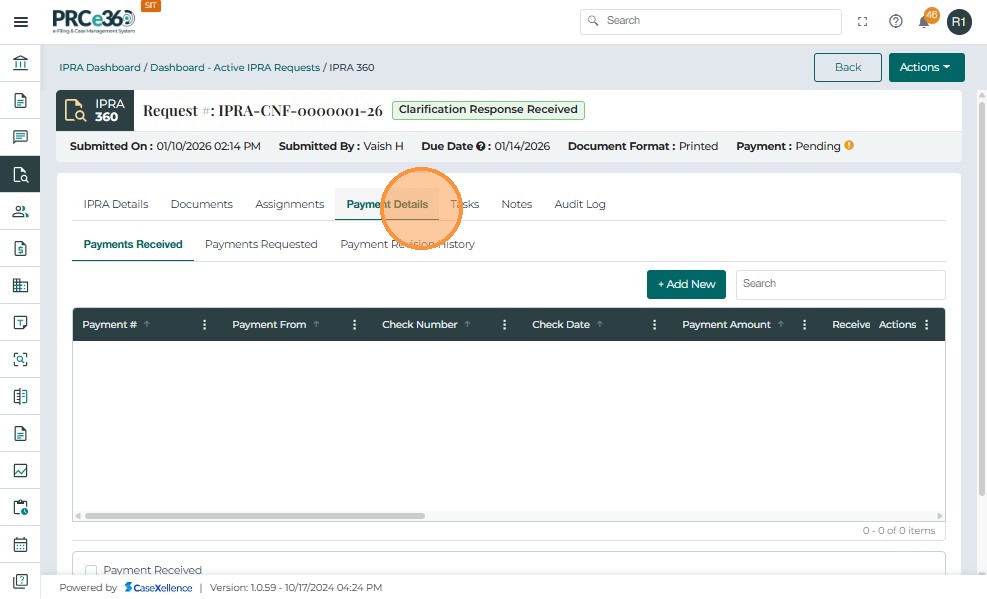Switch to the Documents tab

(201, 204)
